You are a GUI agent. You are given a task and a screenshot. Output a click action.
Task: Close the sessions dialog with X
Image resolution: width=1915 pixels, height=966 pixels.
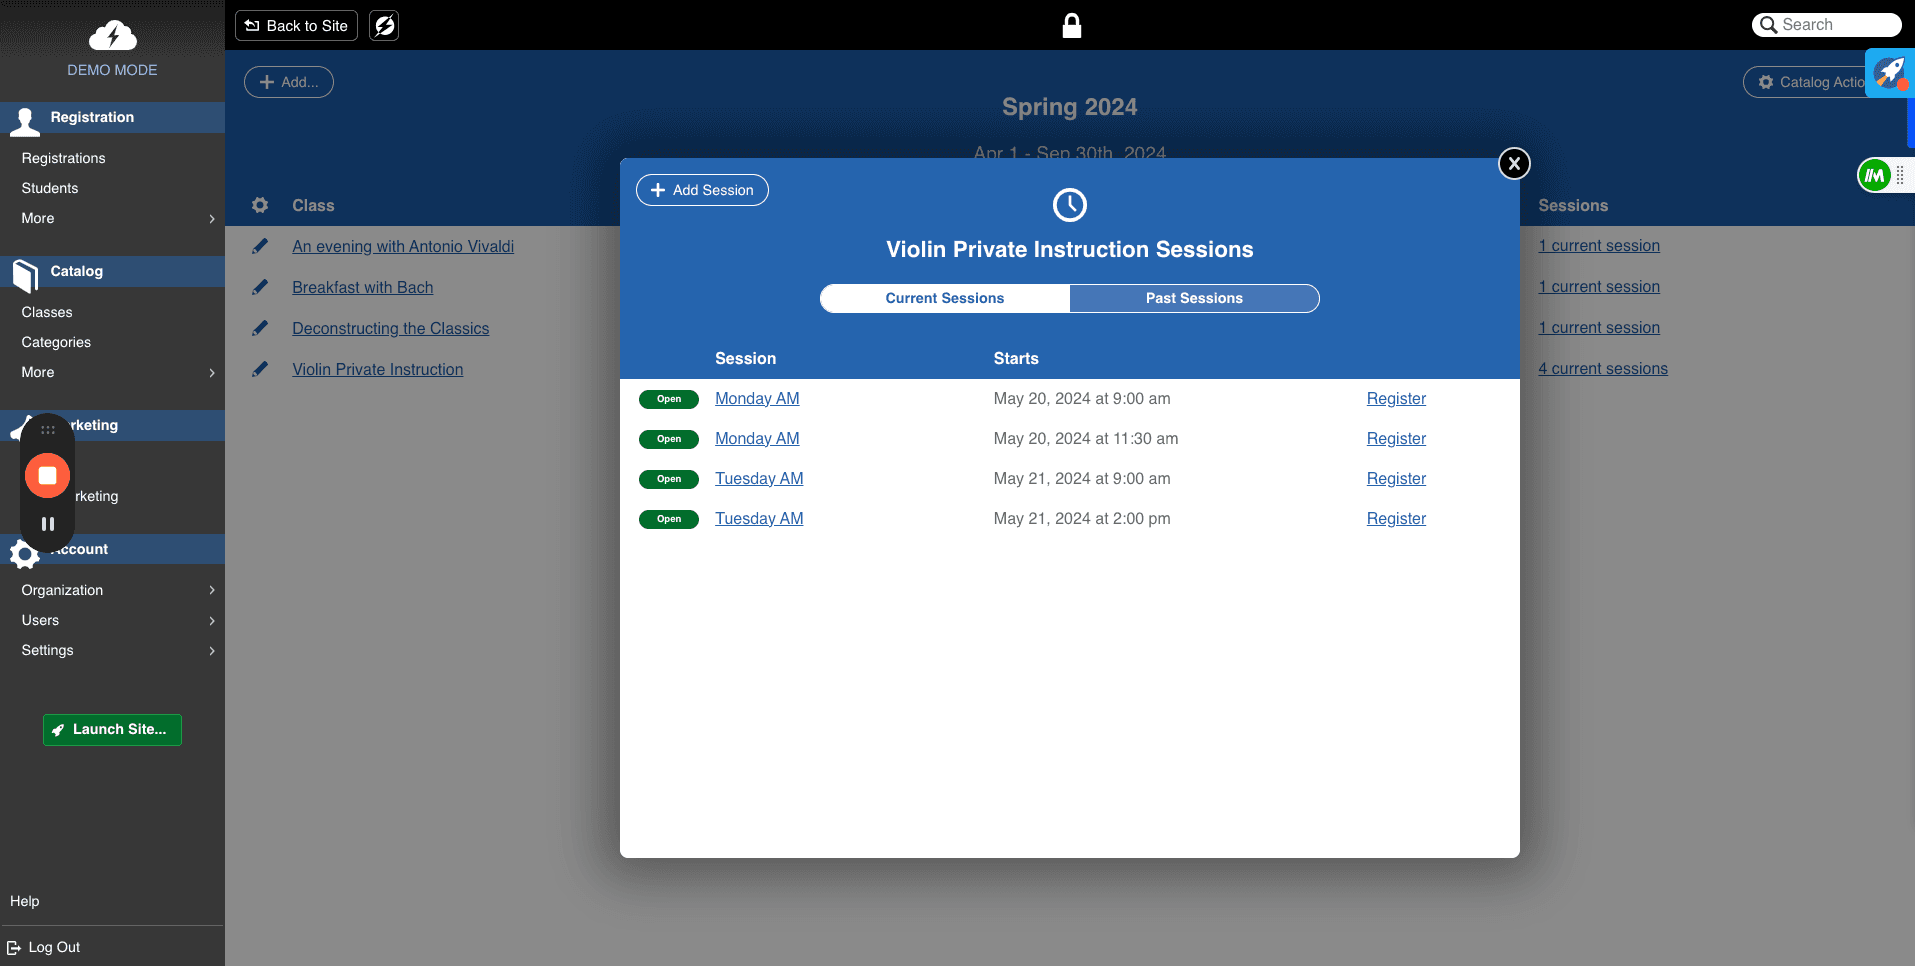(x=1514, y=163)
